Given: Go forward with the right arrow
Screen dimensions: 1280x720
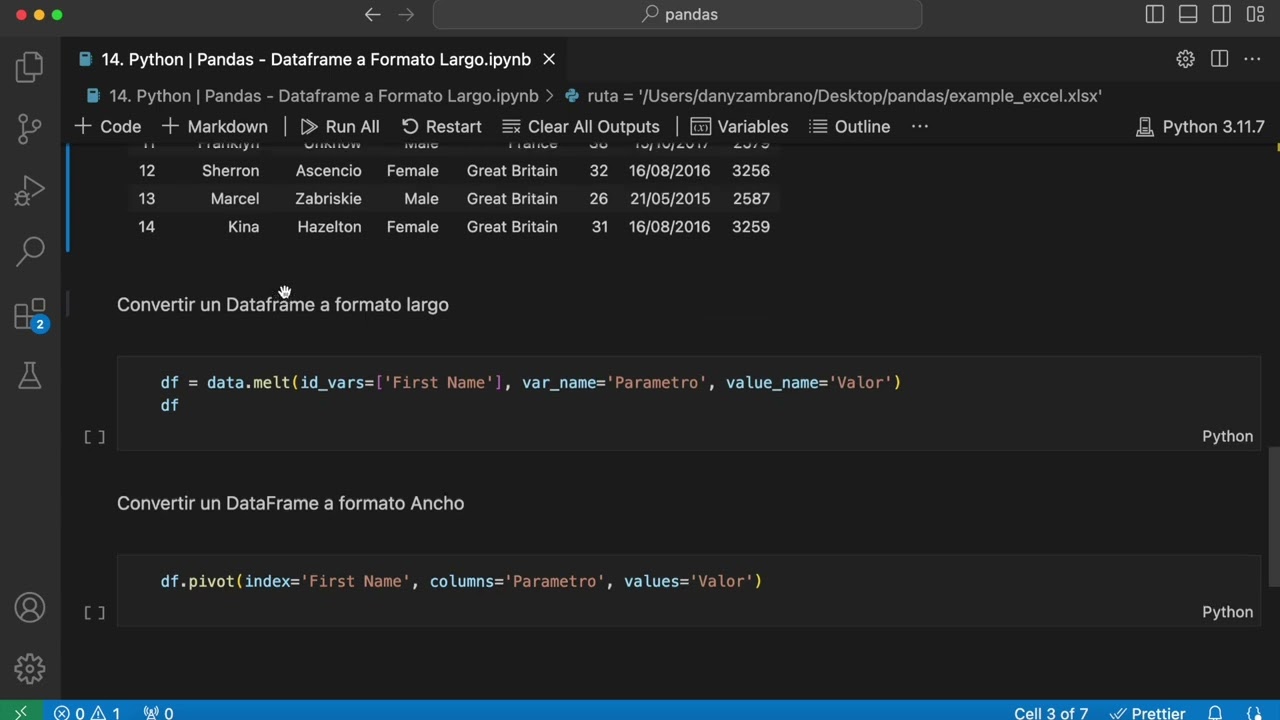Looking at the screenshot, I should [x=406, y=14].
